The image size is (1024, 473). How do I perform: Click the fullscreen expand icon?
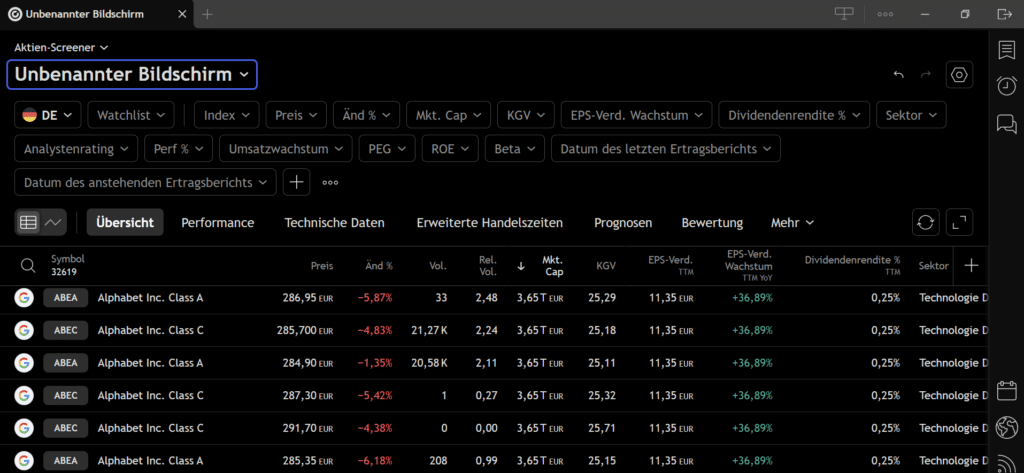coord(959,222)
